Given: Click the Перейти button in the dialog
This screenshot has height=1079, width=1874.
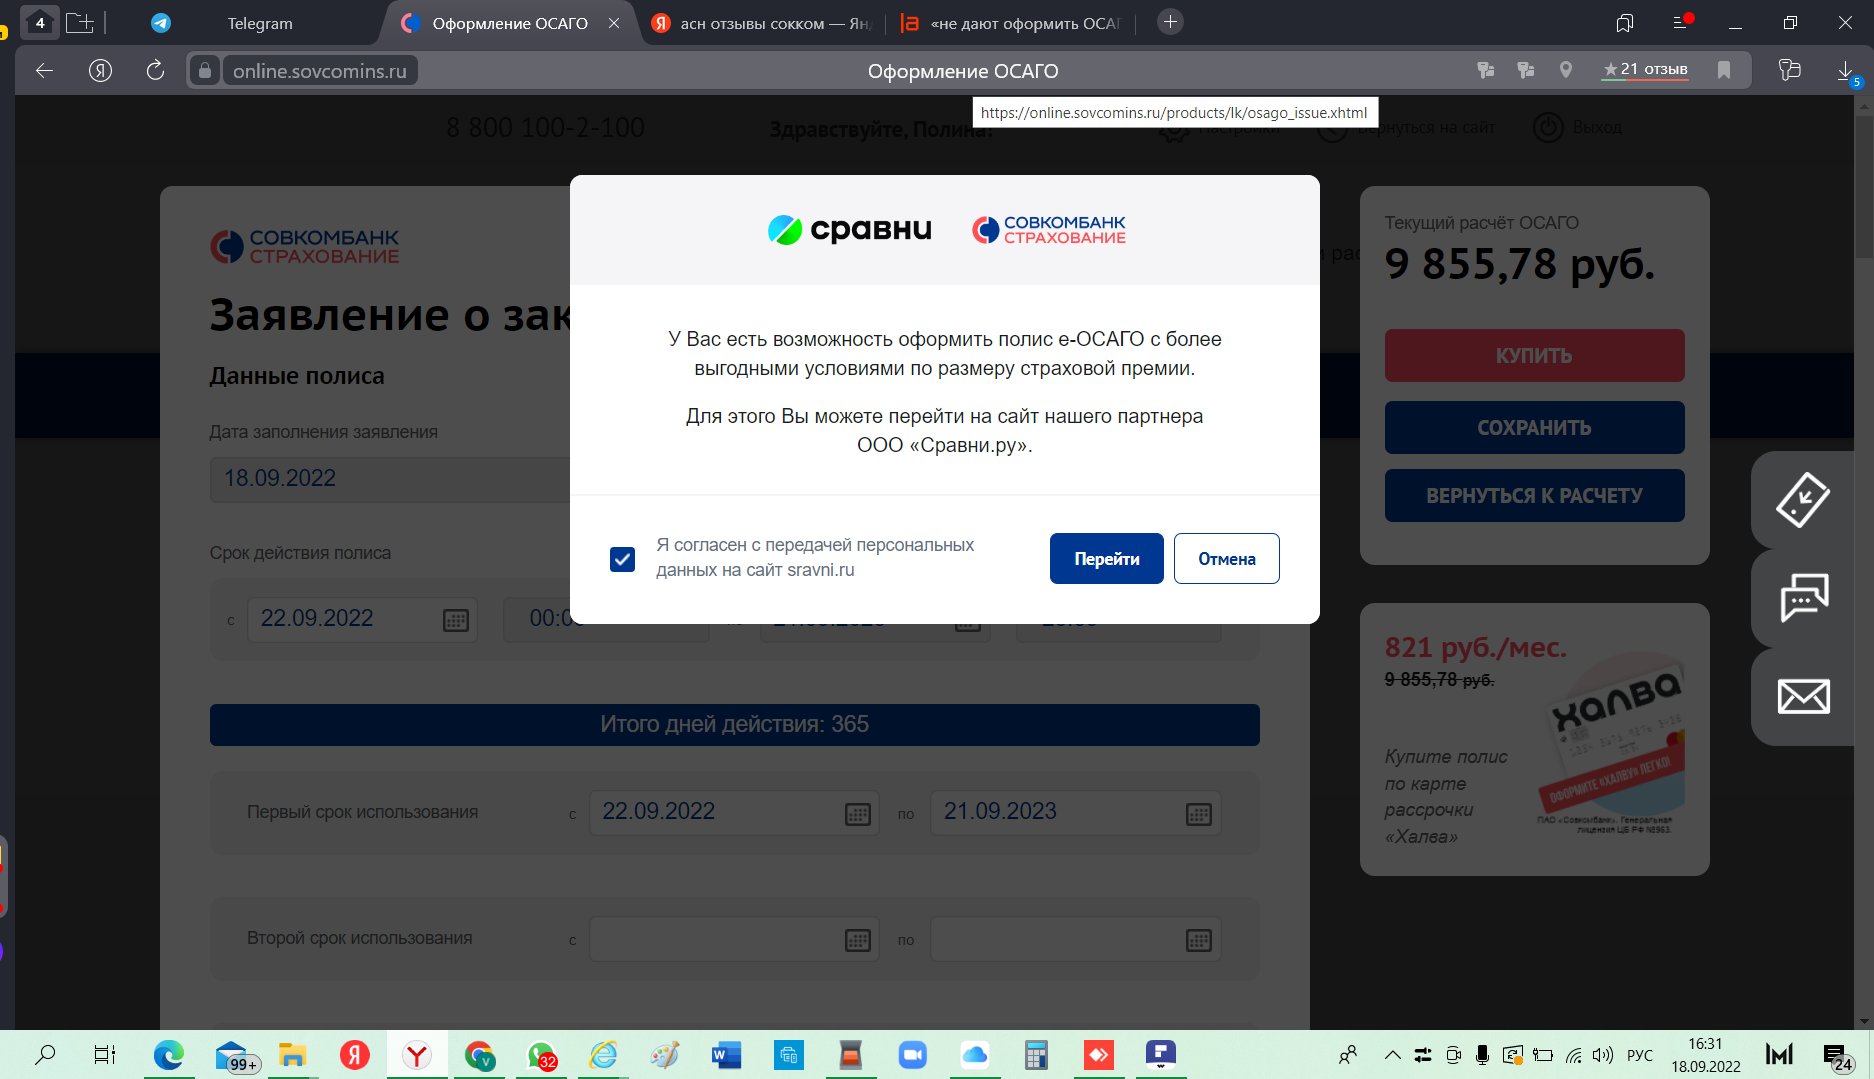Looking at the screenshot, I should point(1106,558).
